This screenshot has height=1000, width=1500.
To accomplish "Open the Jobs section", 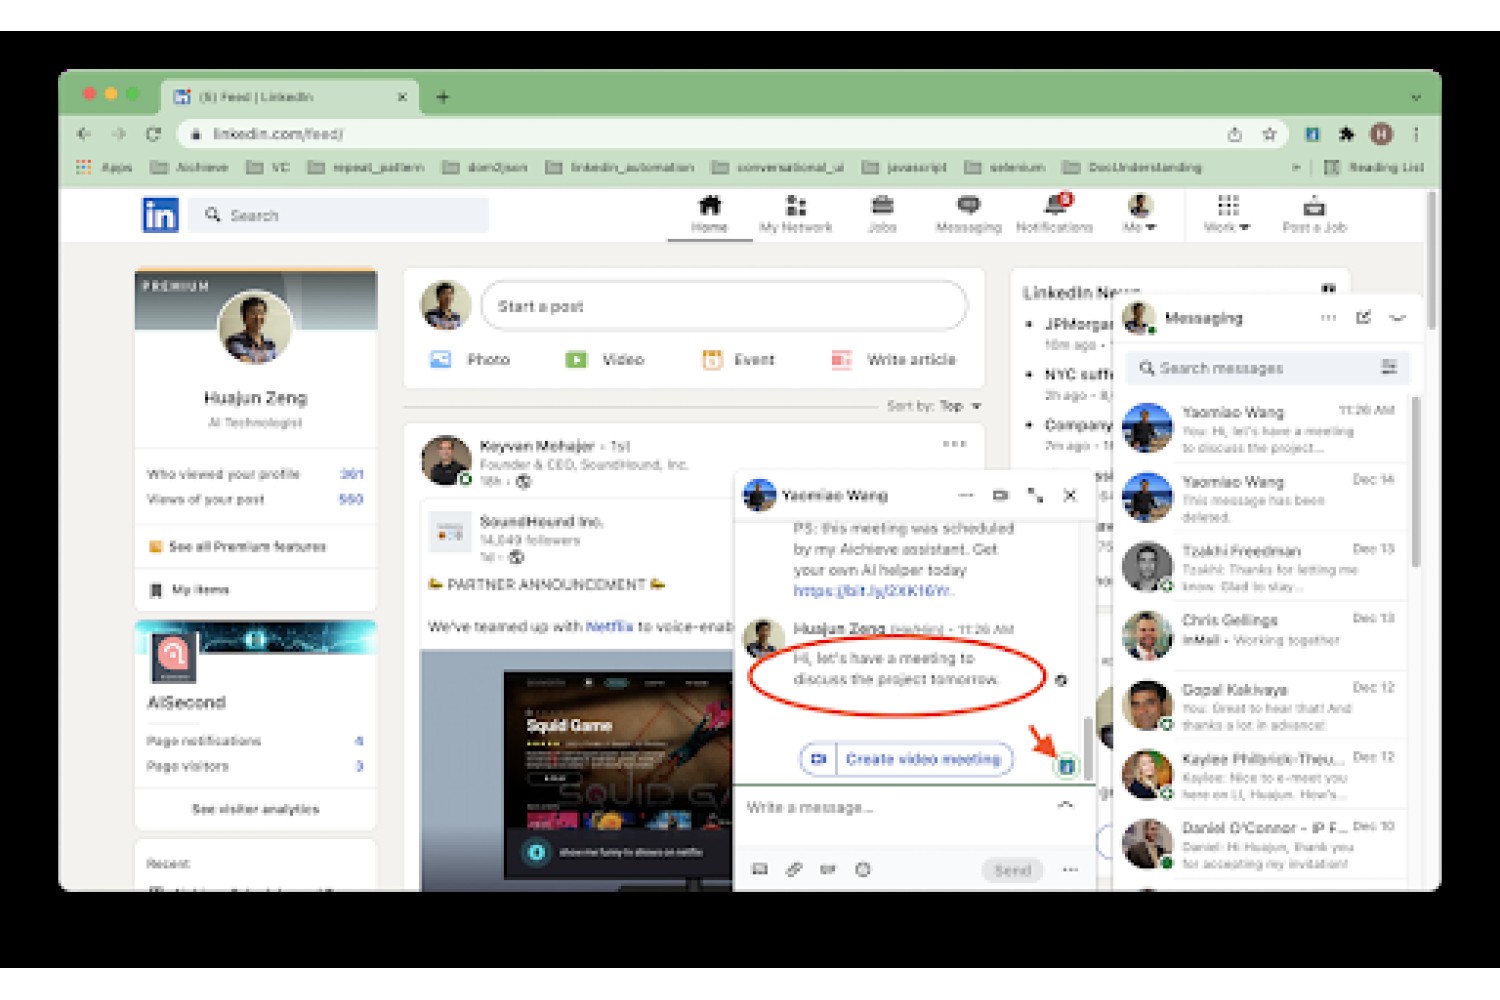I will click(882, 215).
